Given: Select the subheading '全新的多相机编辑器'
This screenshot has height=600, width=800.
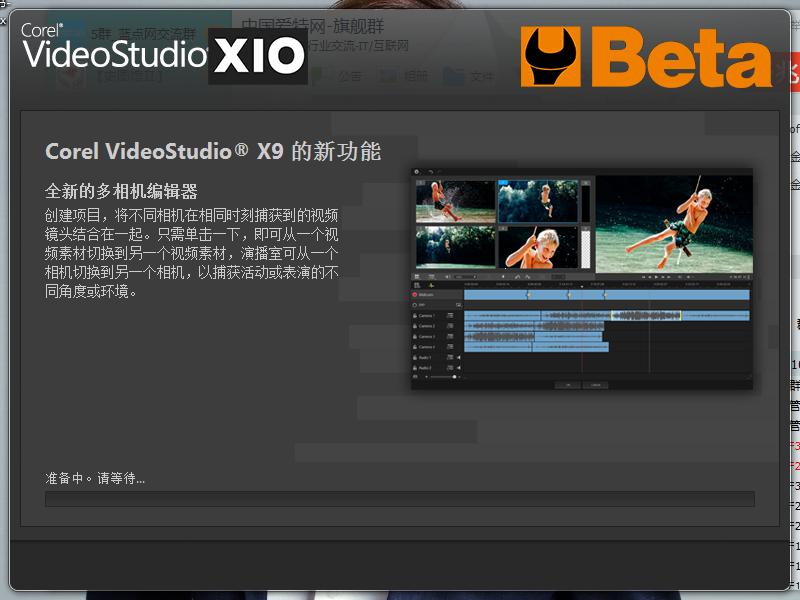Looking at the screenshot, I should (x=121, y=191).
